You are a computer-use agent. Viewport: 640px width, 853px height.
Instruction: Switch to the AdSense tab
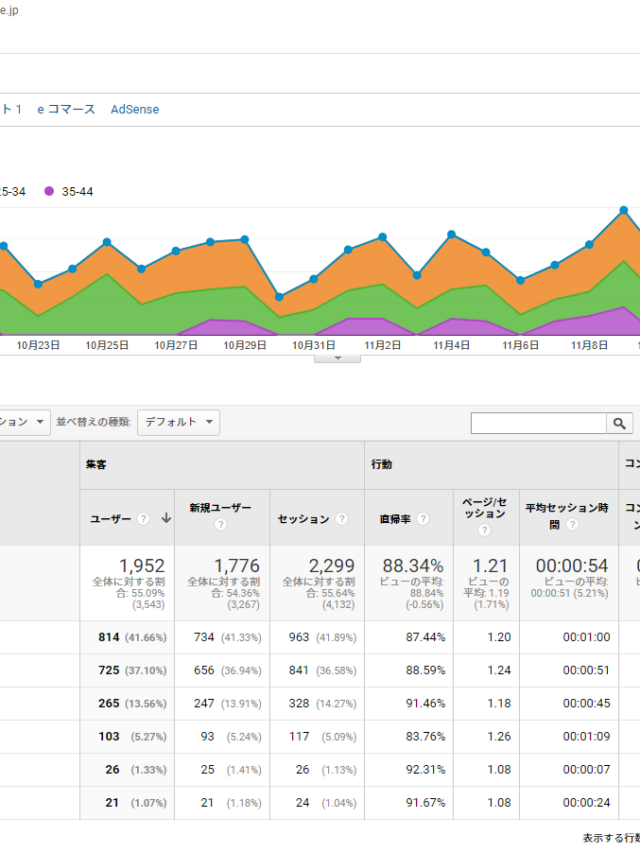coord(135,110)
